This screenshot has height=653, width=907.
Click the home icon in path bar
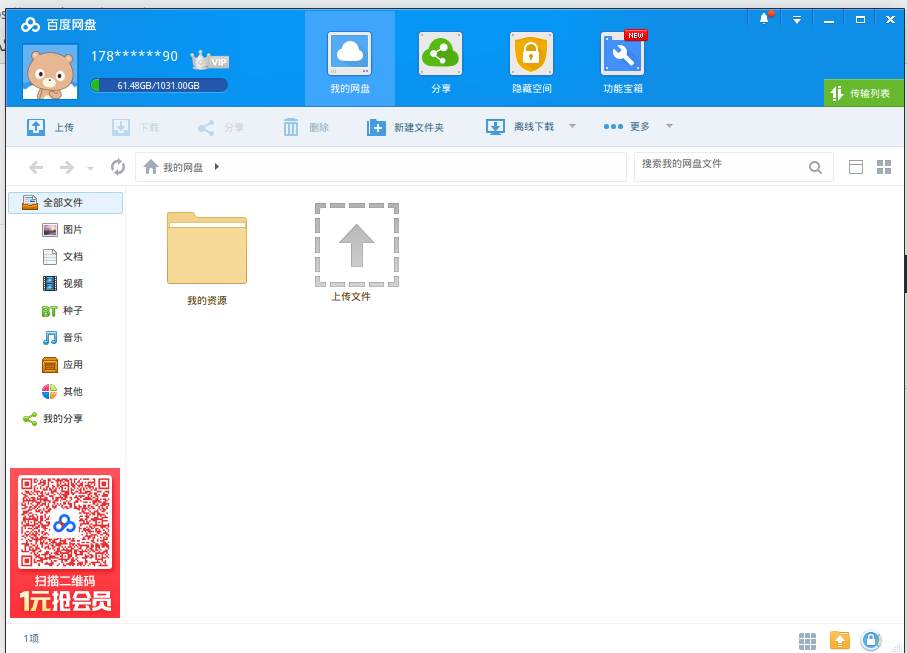(x=150, y=167)
